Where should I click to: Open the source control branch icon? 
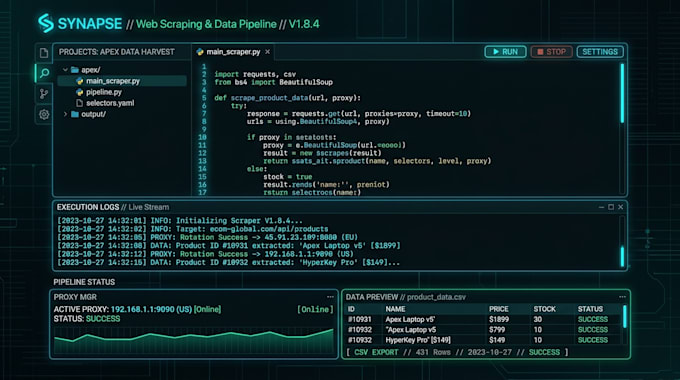pyautogui.click(x=44, y=94)
